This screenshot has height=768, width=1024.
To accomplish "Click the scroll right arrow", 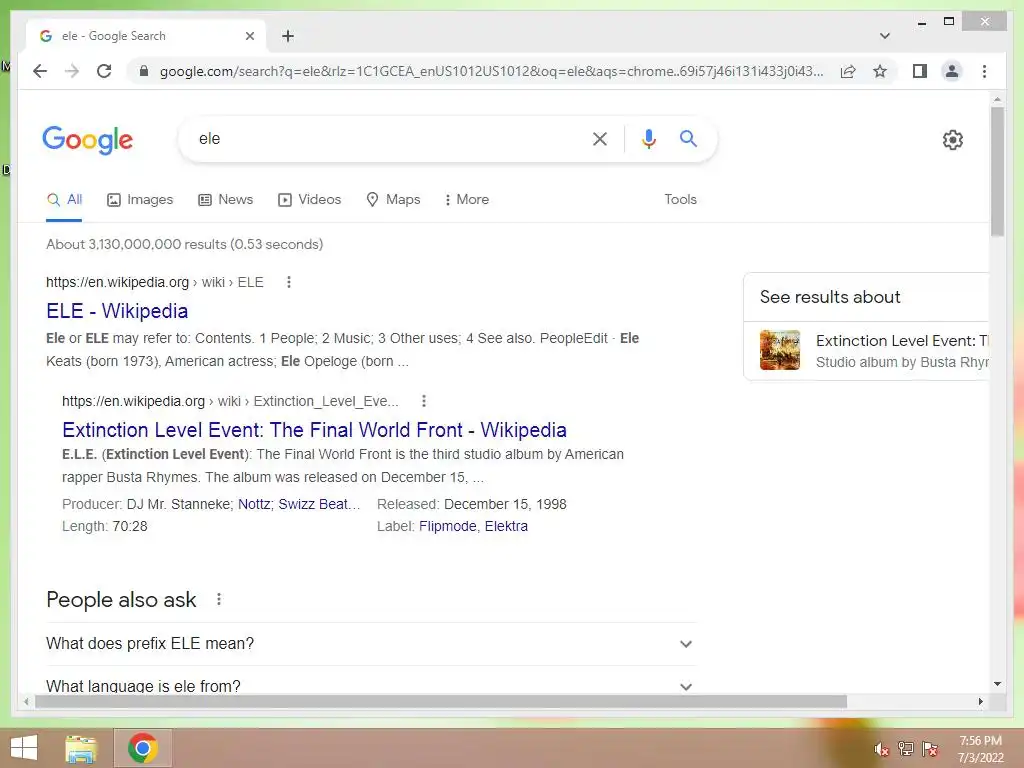I will click(980, 701).
